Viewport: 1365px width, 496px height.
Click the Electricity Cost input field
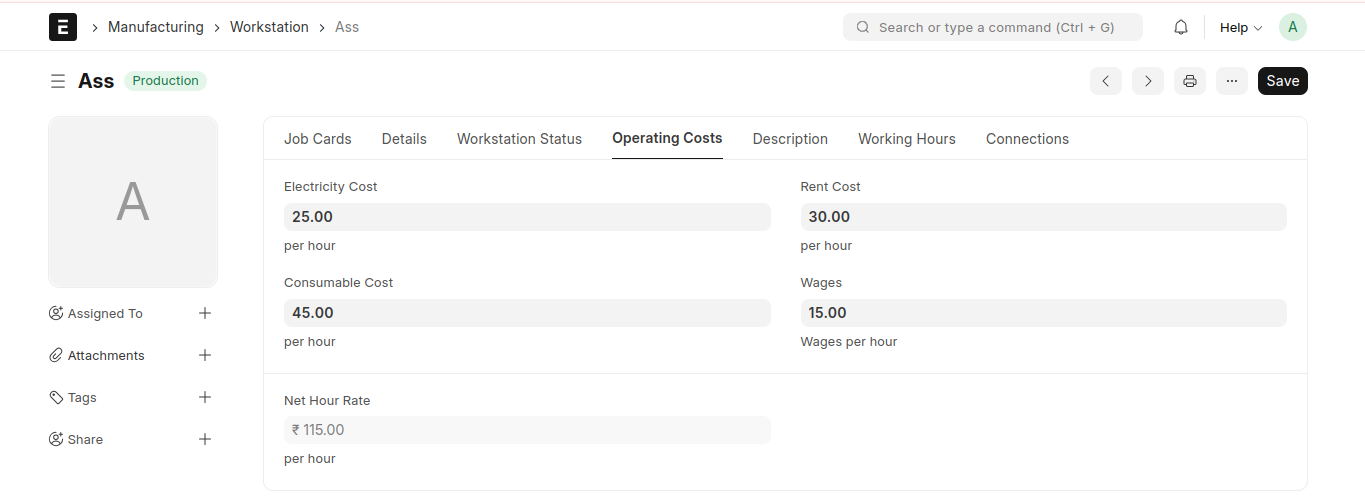(527, 217)
